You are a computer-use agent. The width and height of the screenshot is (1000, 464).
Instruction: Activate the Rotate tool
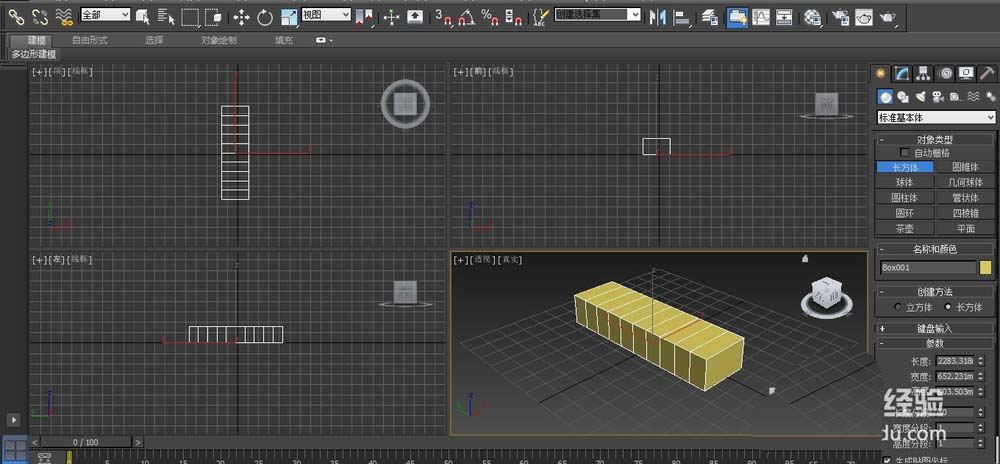pyautogui.click(x=265, y=17)
